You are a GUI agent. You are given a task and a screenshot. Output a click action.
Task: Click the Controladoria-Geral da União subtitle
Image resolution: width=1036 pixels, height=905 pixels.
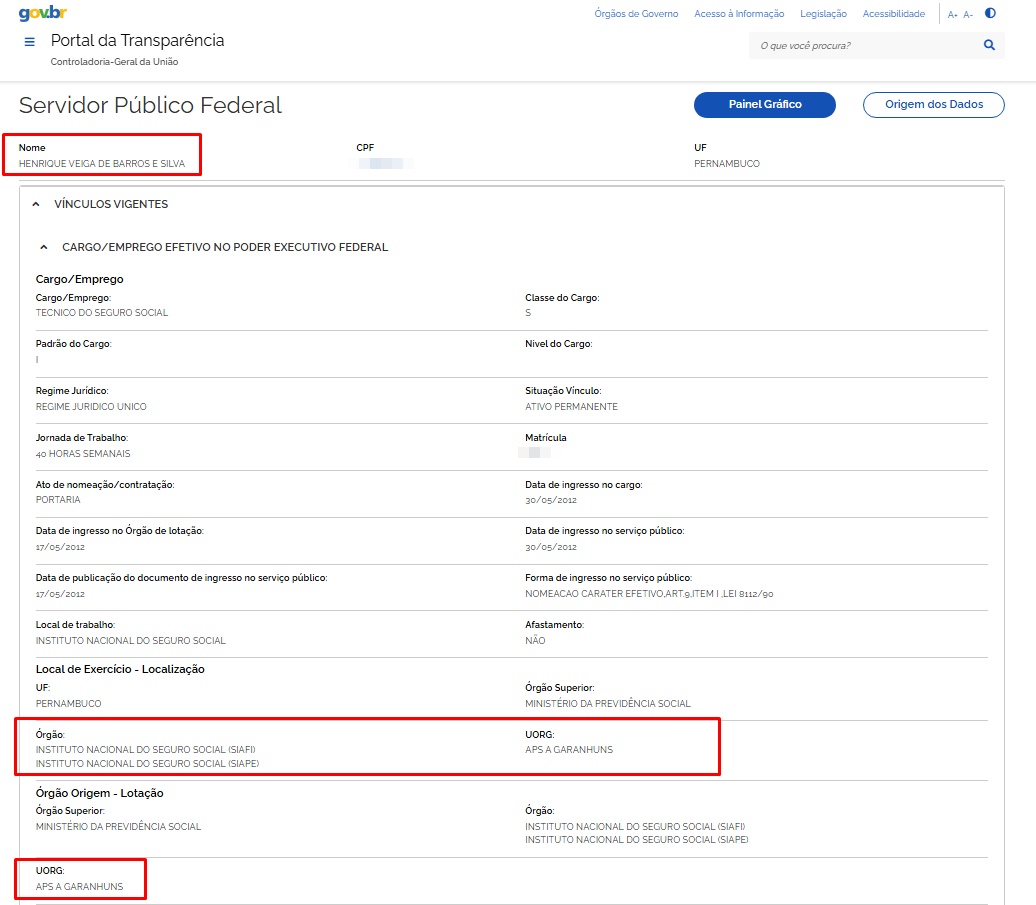[x=114, y=62]
